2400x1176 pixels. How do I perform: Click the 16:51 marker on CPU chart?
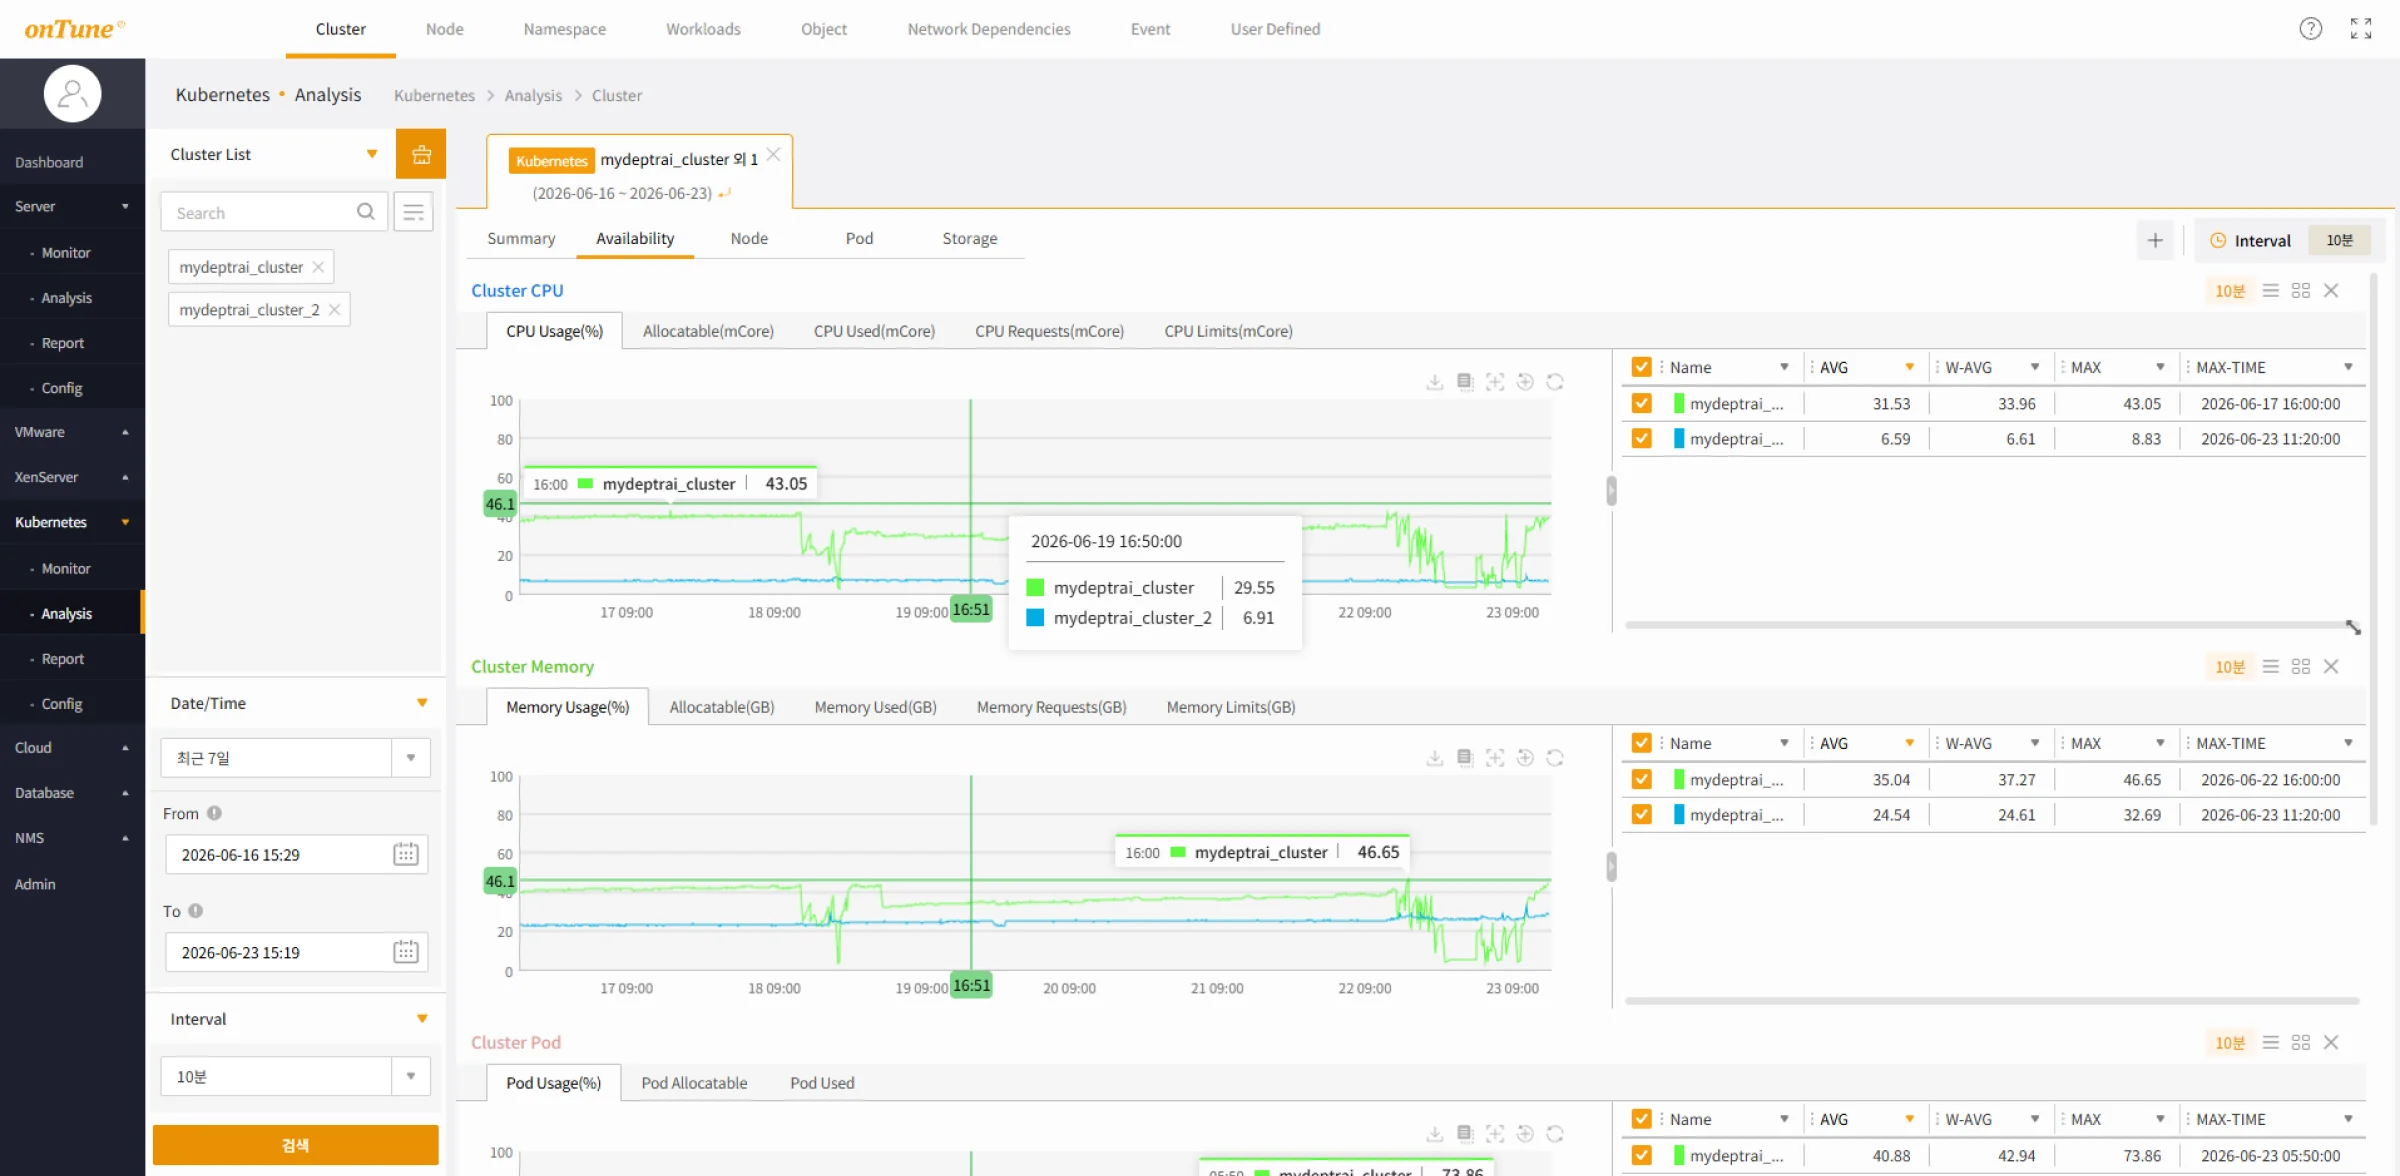970,609
